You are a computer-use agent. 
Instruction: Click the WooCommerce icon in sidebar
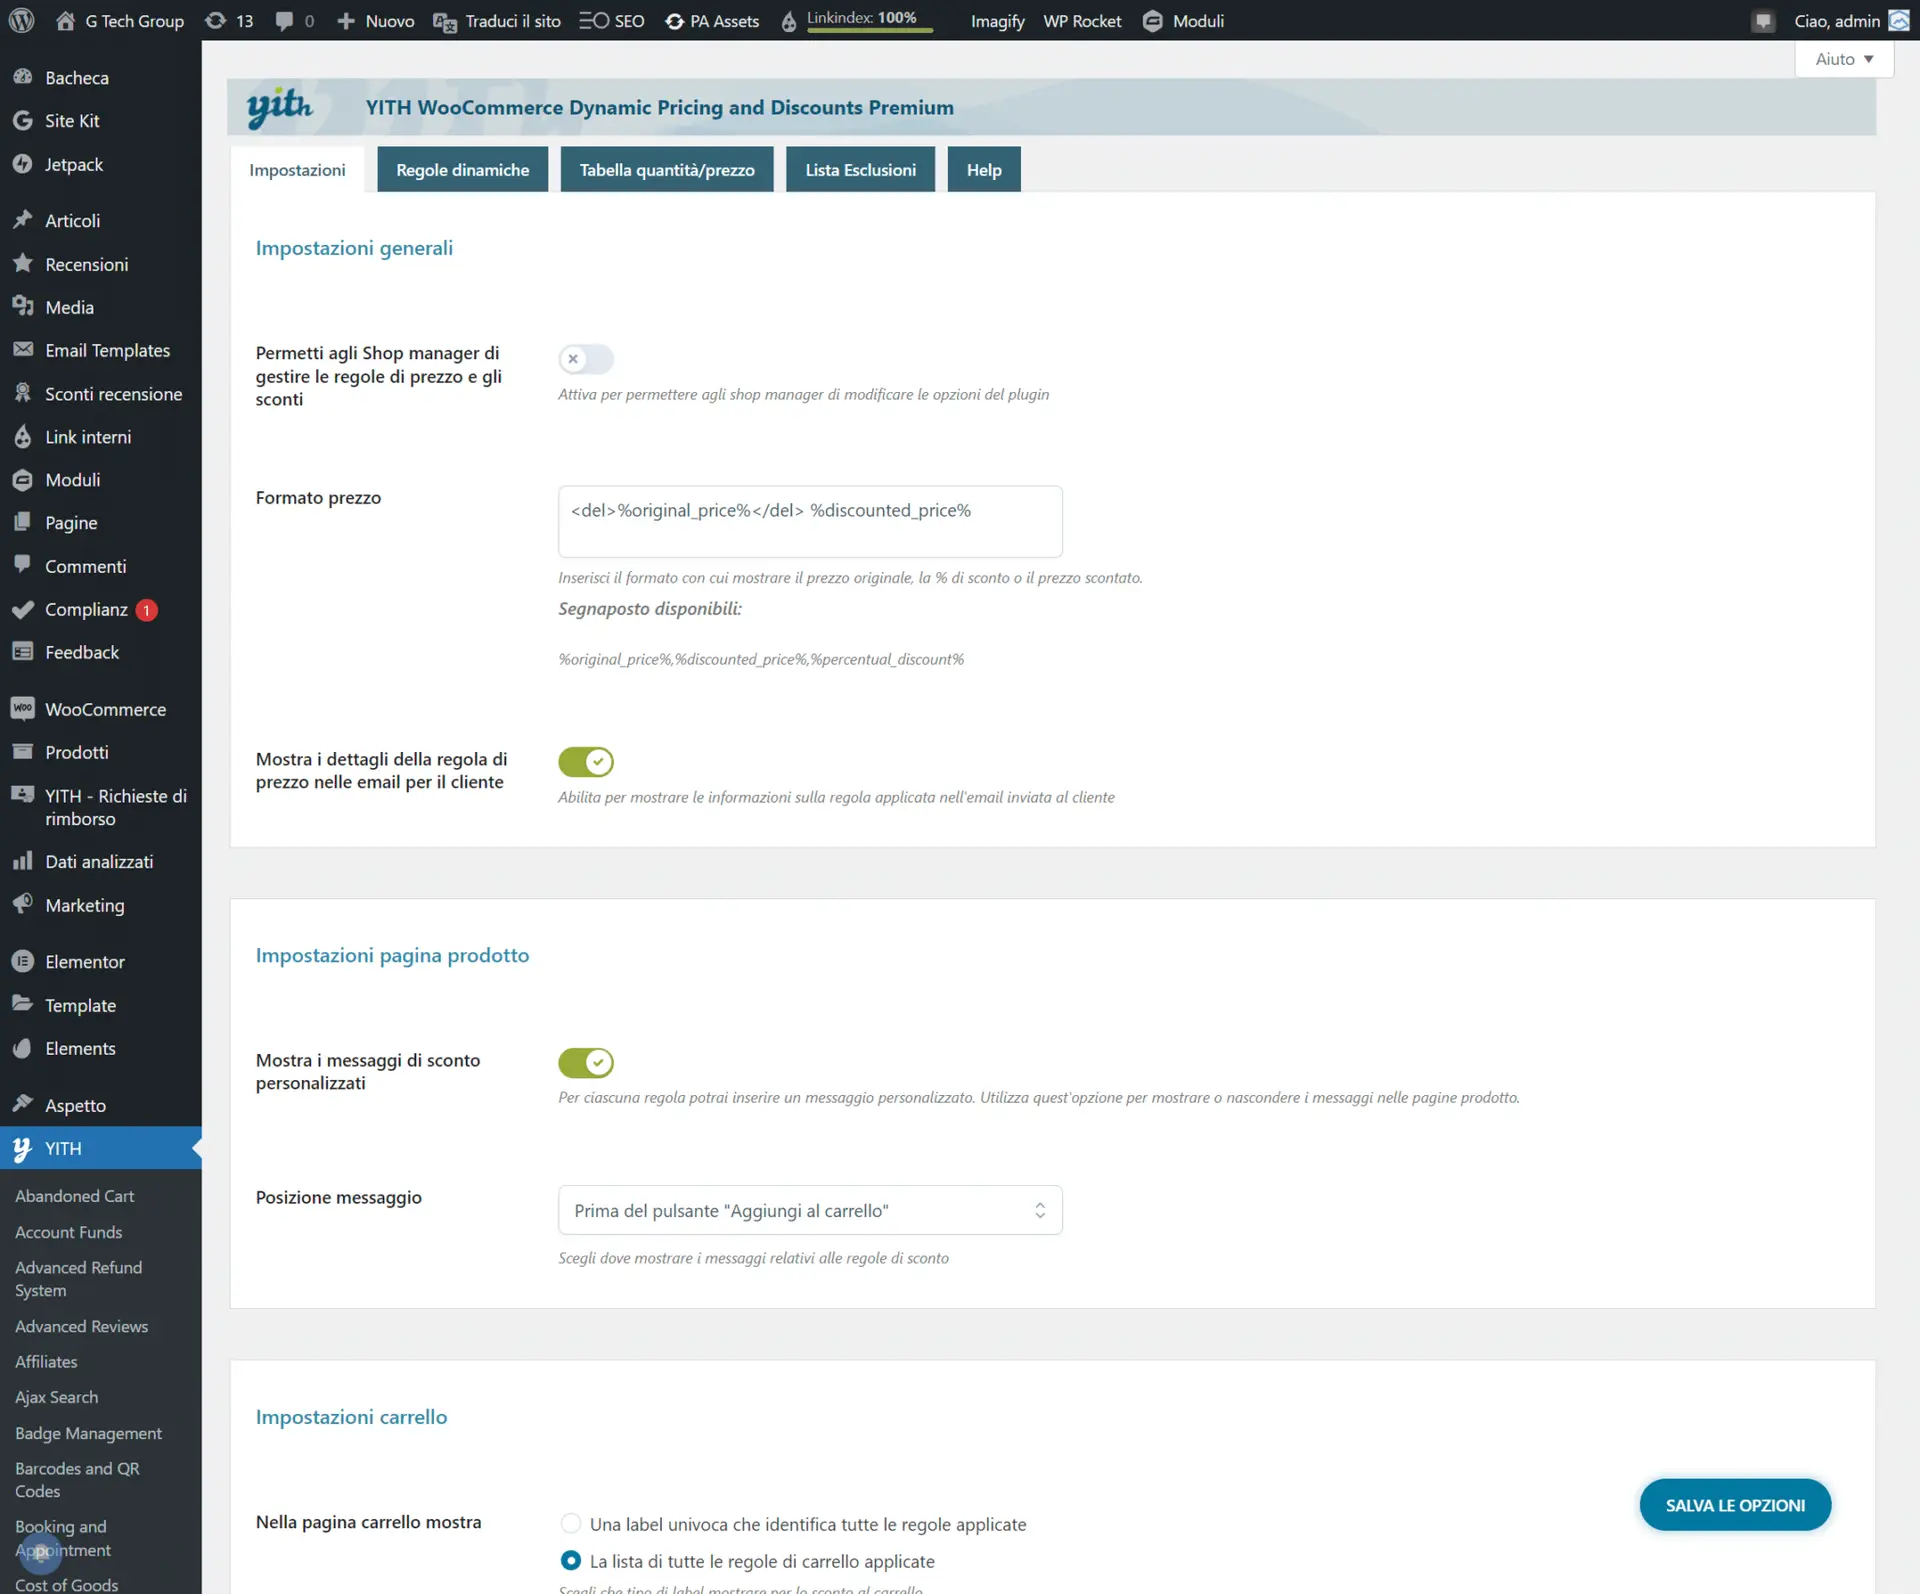coord(23,708)
